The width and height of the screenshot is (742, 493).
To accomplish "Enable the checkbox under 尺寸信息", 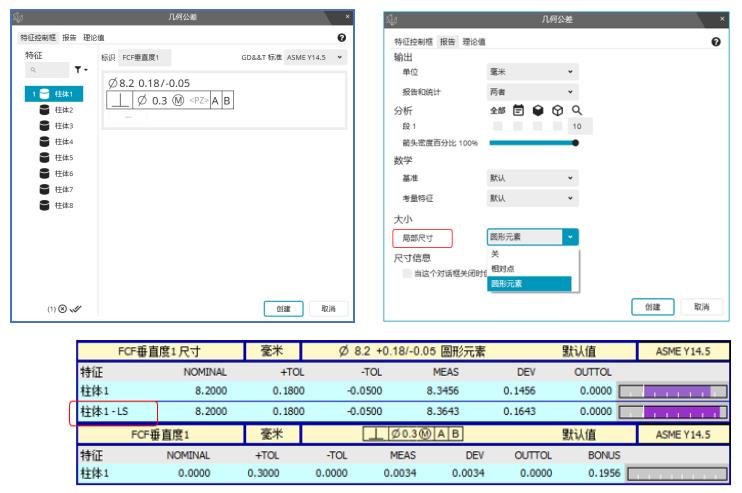I will [x=406, y=272].
